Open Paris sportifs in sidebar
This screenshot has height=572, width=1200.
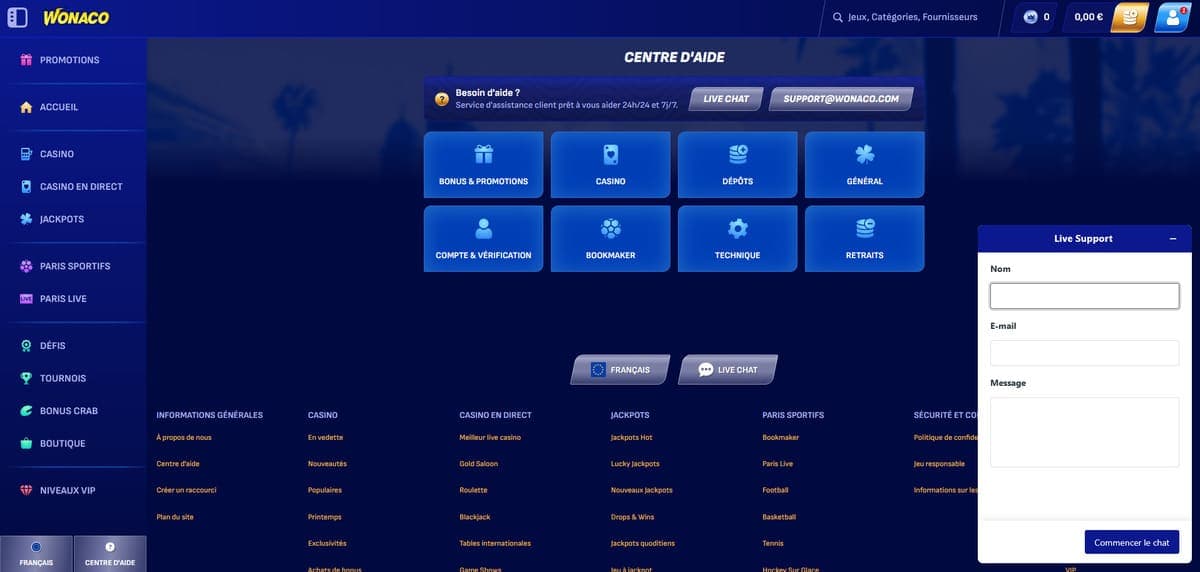73,266
